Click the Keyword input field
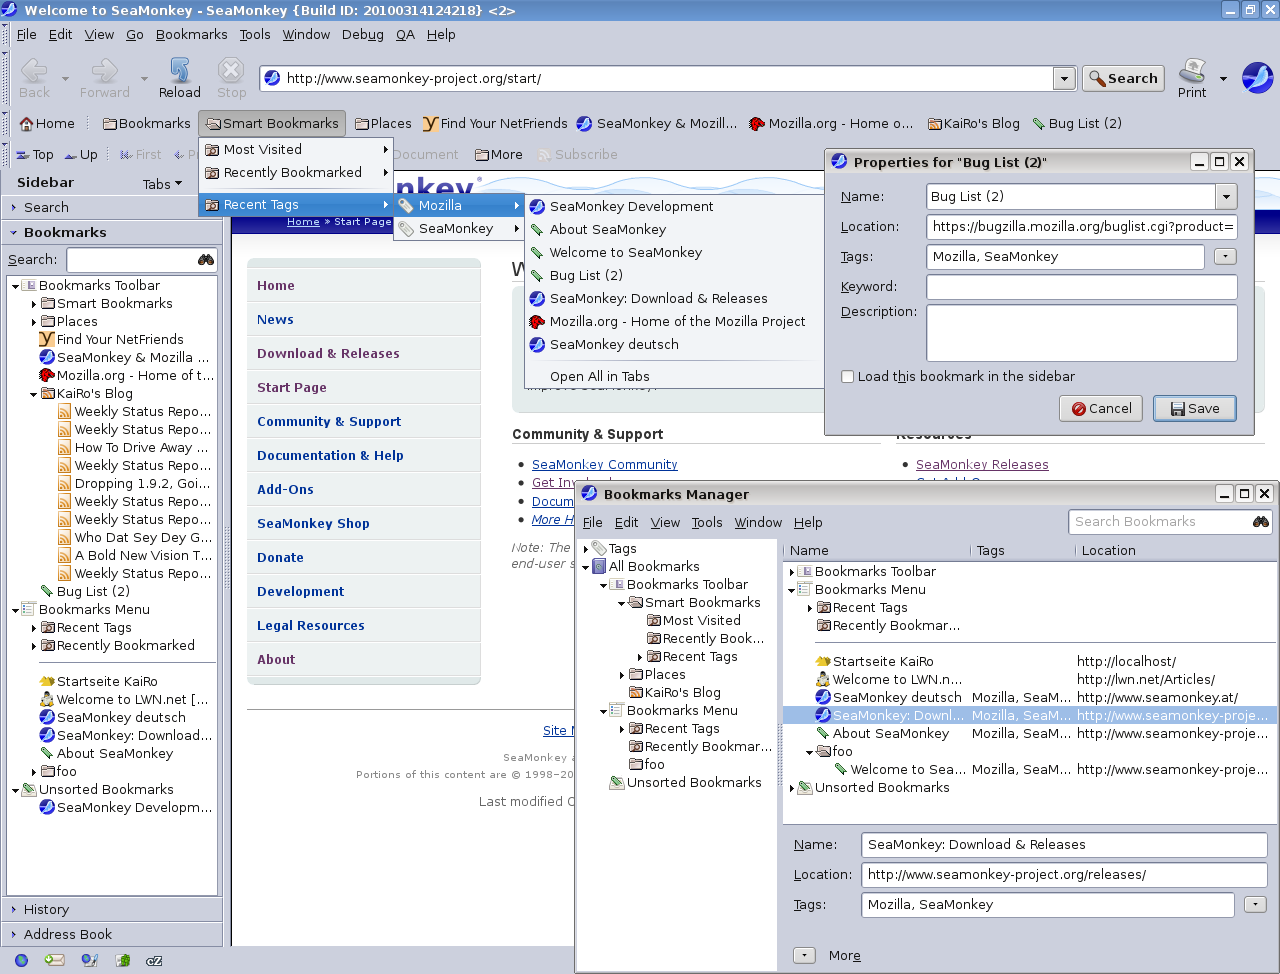The image size is (1280, 974). pos(1081,287)
